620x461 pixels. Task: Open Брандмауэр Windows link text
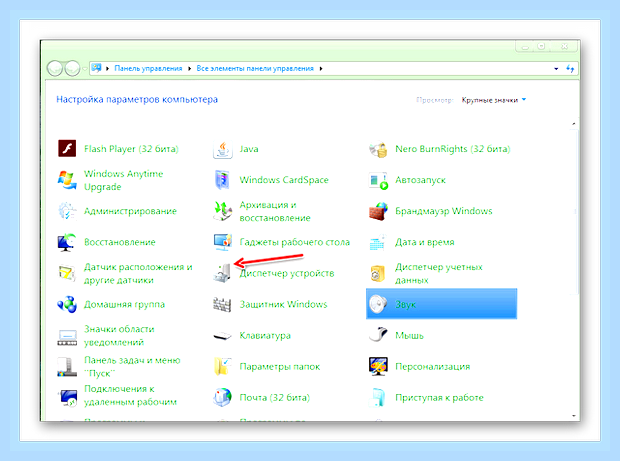tap(444, 211)
